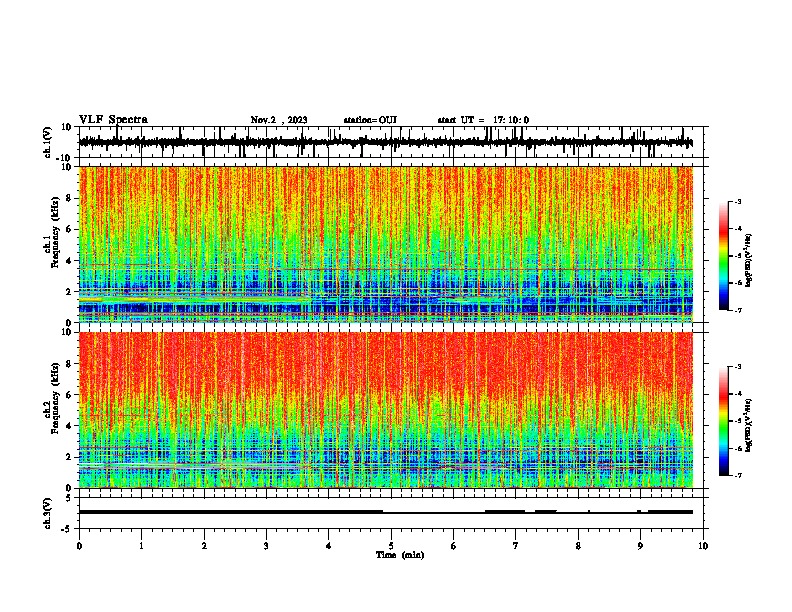Click the log(PSD) label beside ch.1 color bar
The height and width of the screenshot is (612, 792).
pyautogui.click(x=749, y=260)
